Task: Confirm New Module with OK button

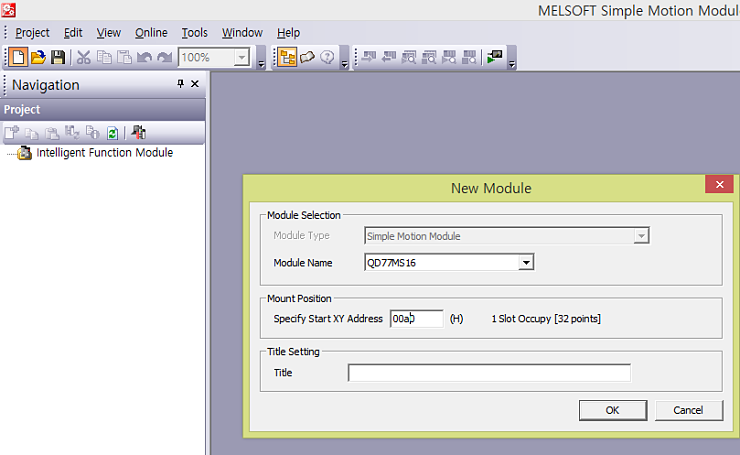Action: (x=613, y=410)
